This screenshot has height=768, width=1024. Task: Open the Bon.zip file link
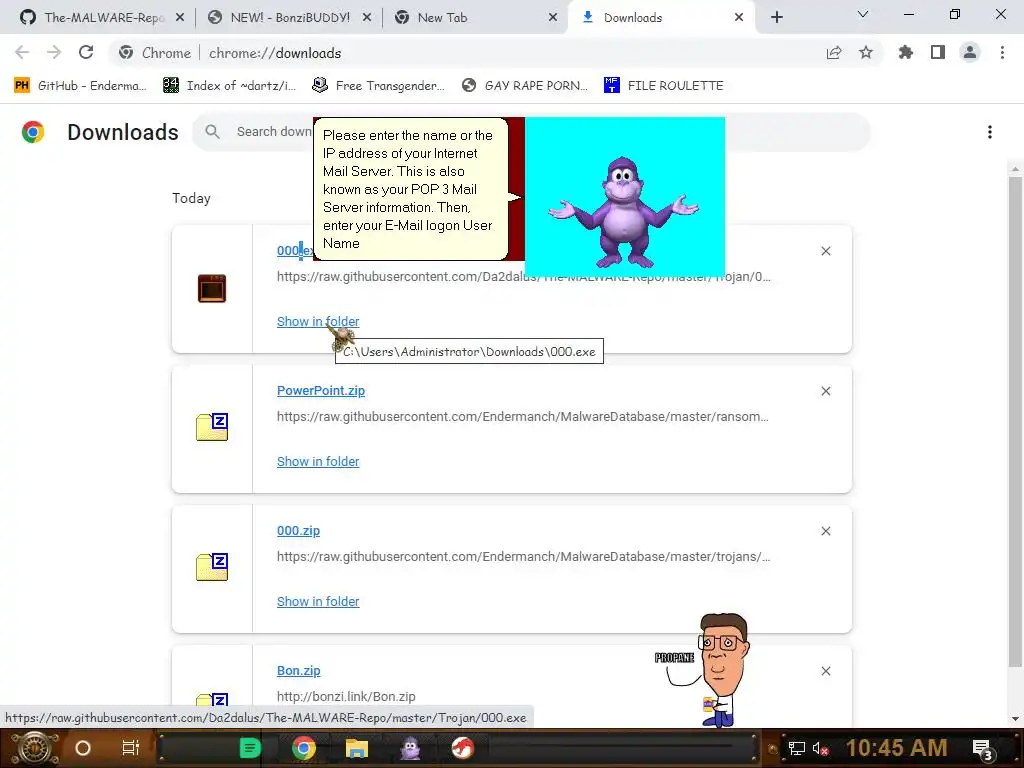298,671
